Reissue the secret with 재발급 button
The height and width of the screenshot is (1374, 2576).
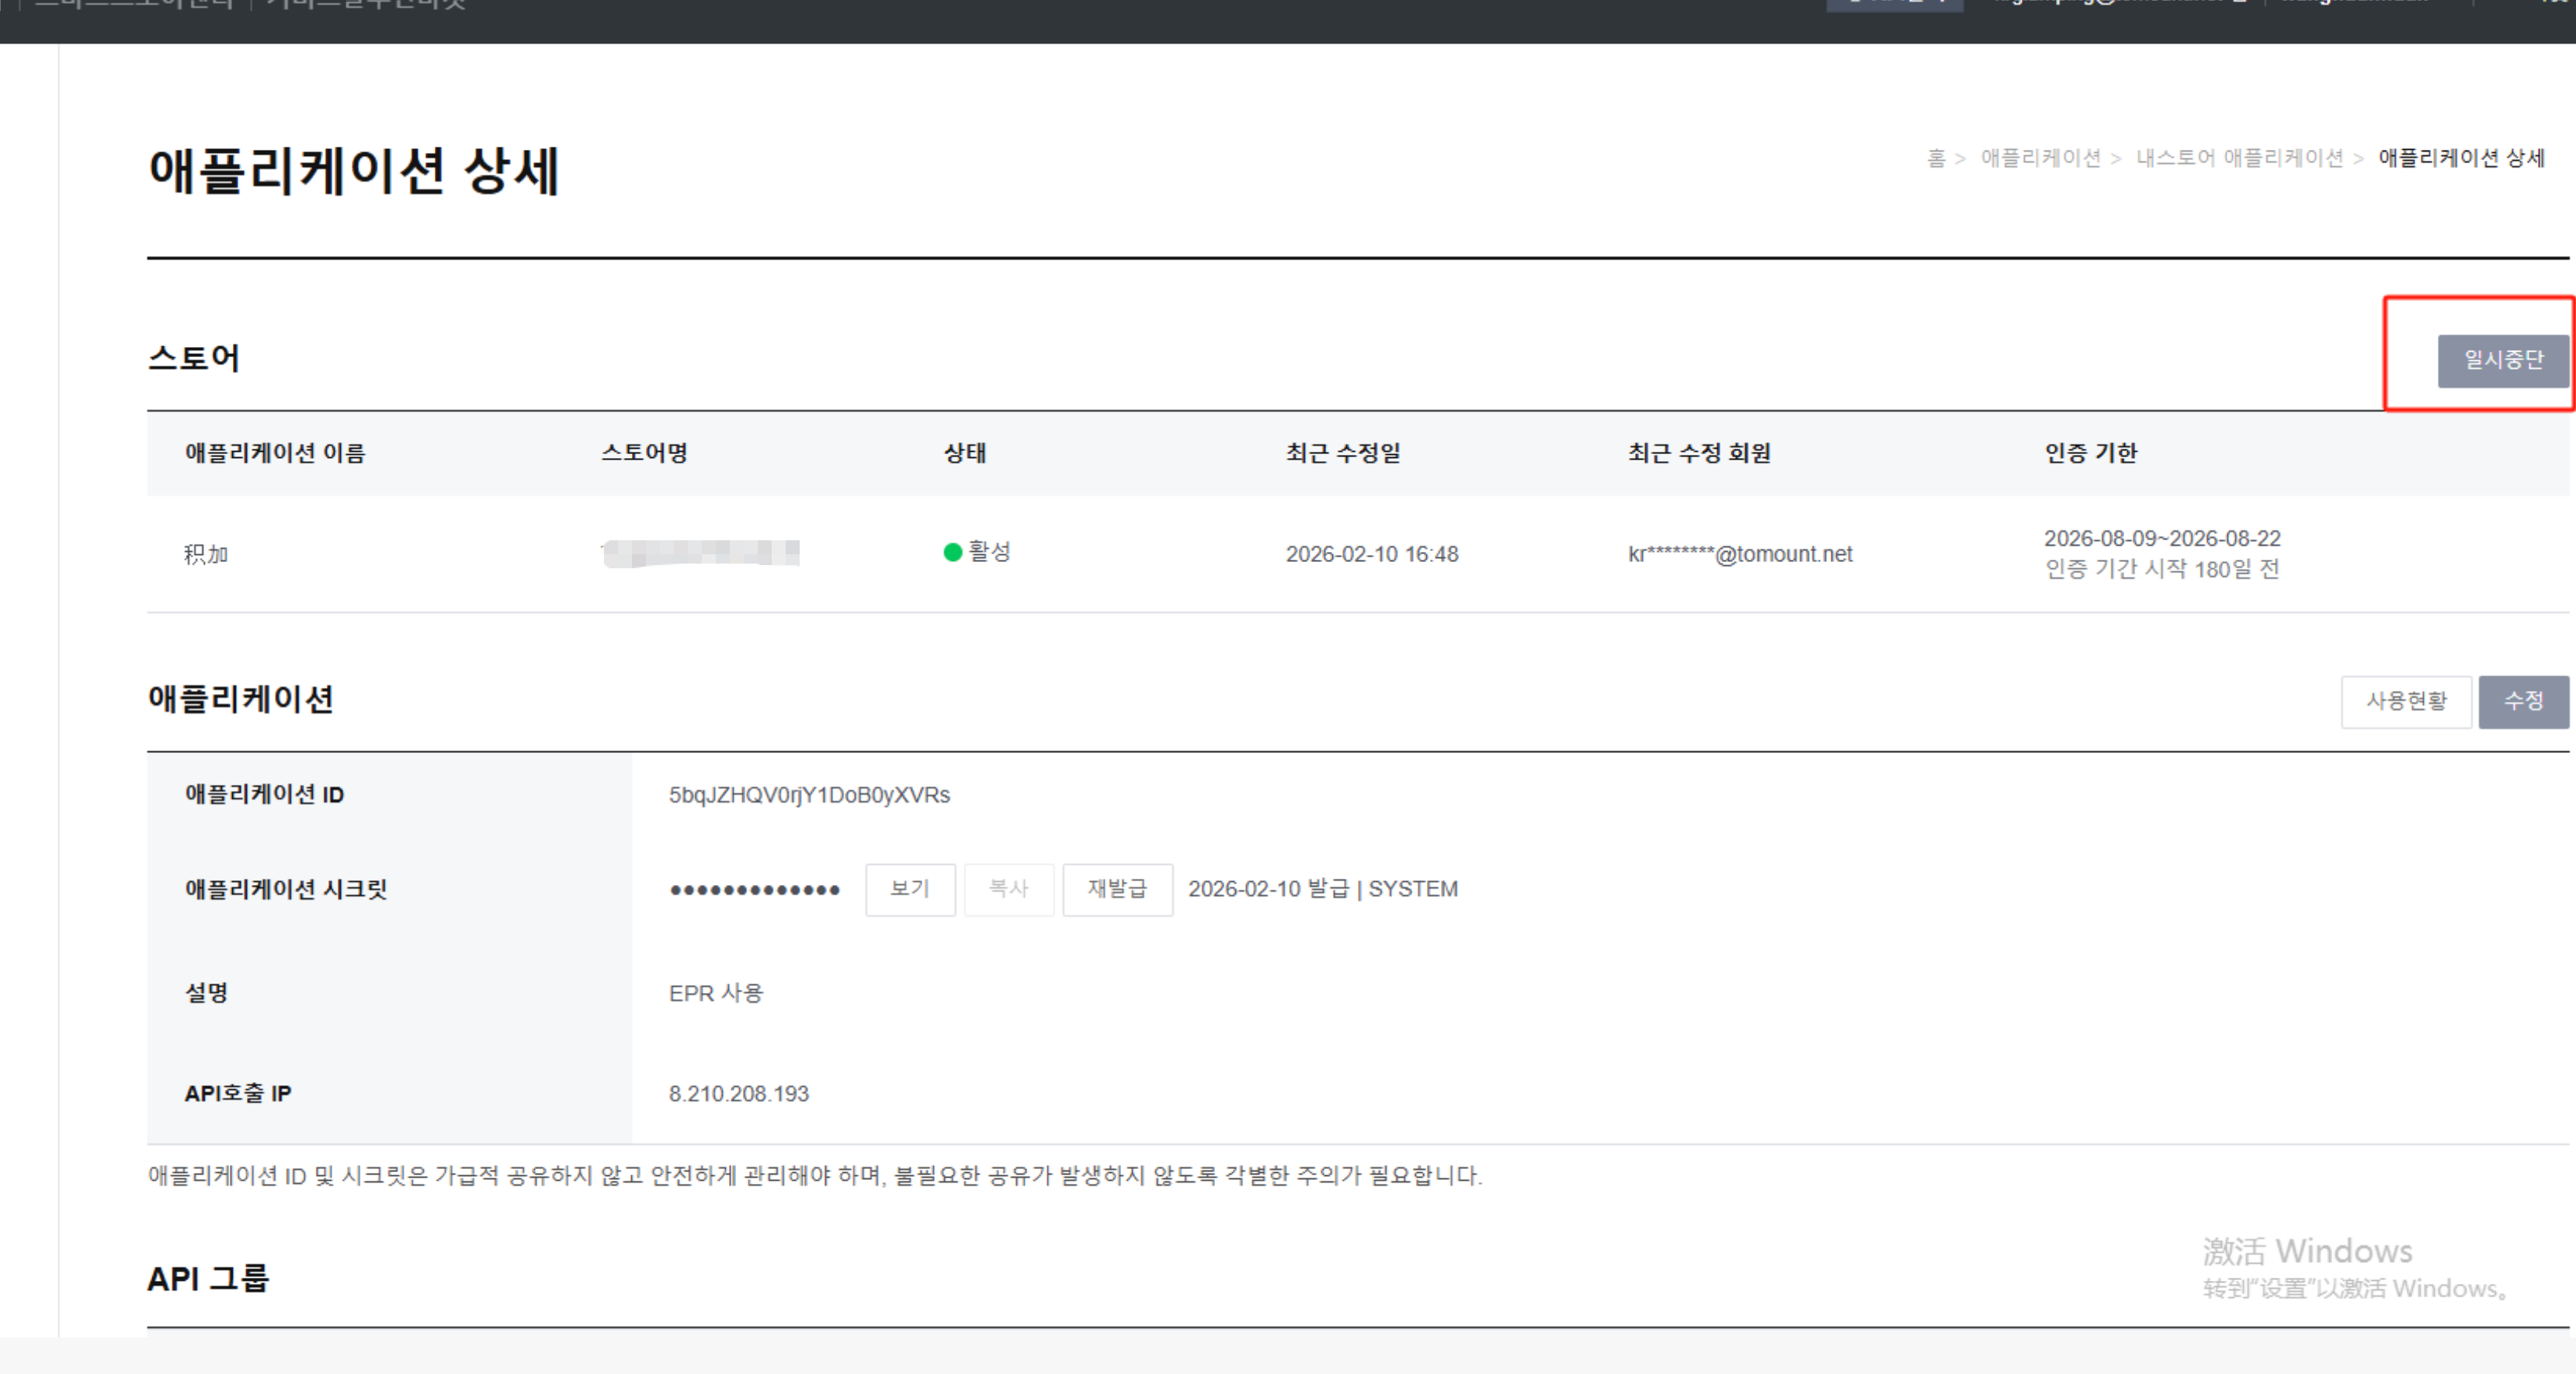click(1116, 889)
